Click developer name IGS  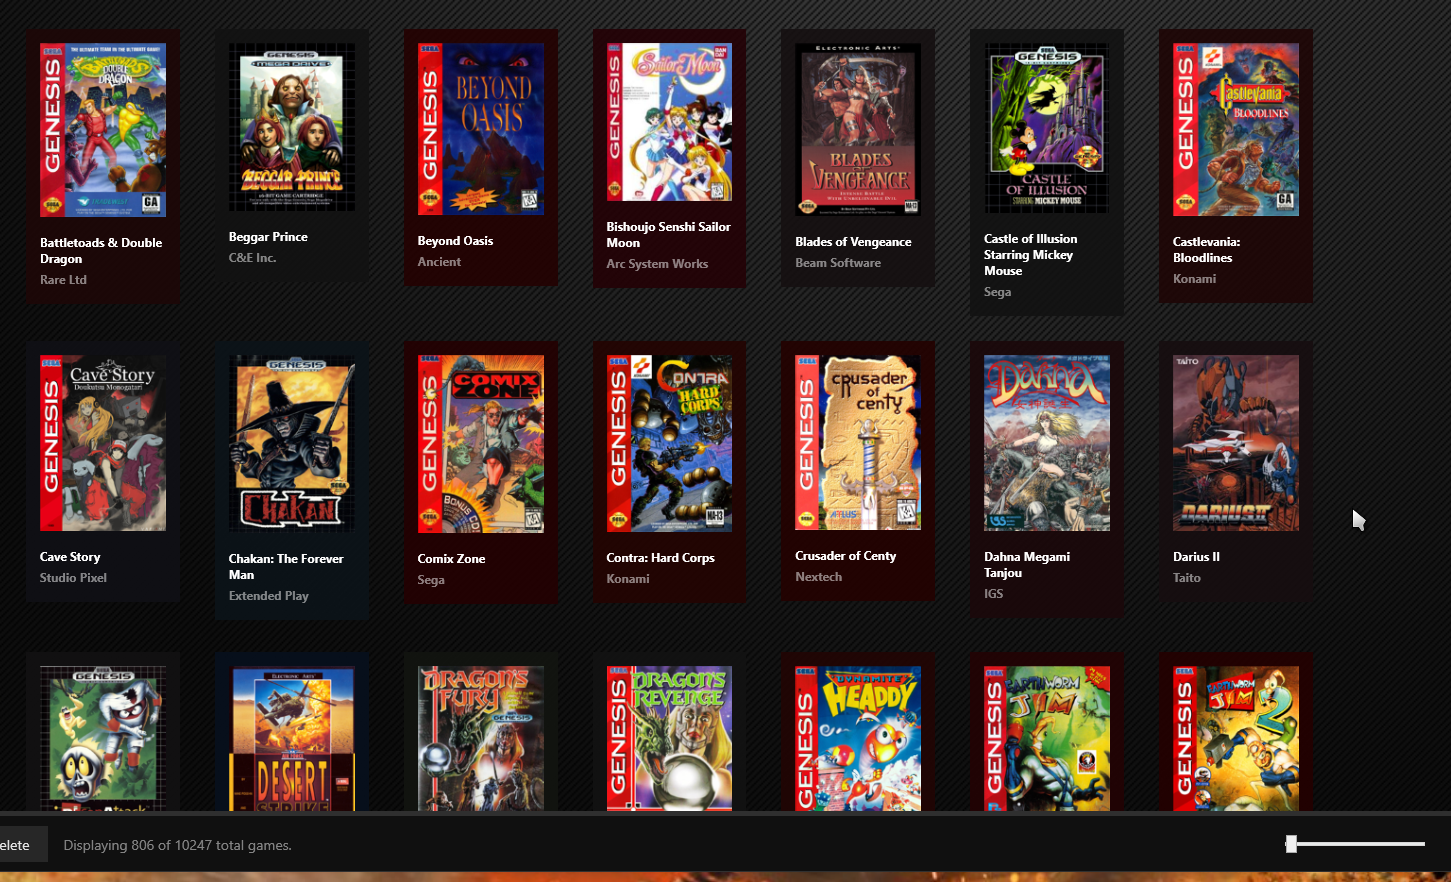[993, 594]
